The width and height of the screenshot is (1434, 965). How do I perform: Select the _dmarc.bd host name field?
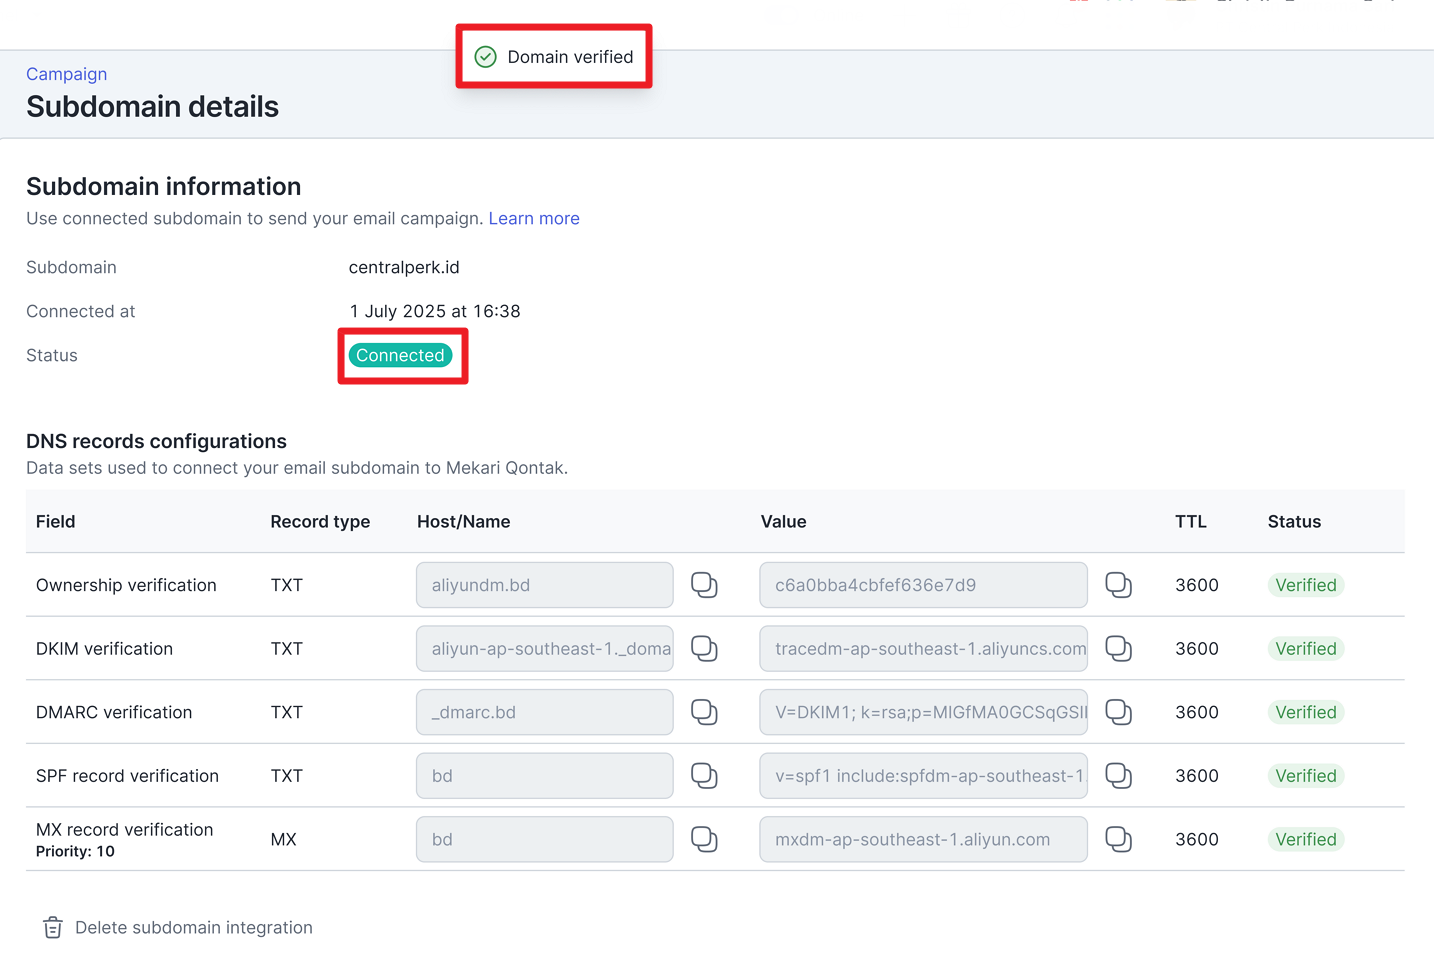pos(544,712)
